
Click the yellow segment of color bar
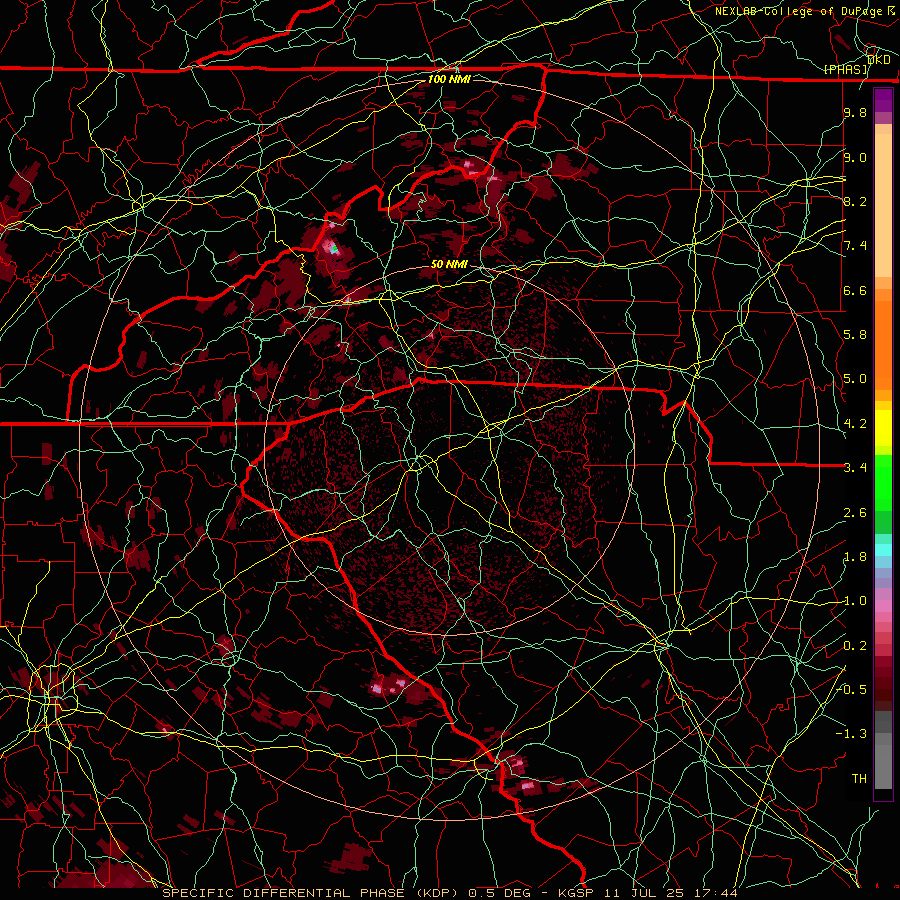pyautogui.click(x=883, y=428)
